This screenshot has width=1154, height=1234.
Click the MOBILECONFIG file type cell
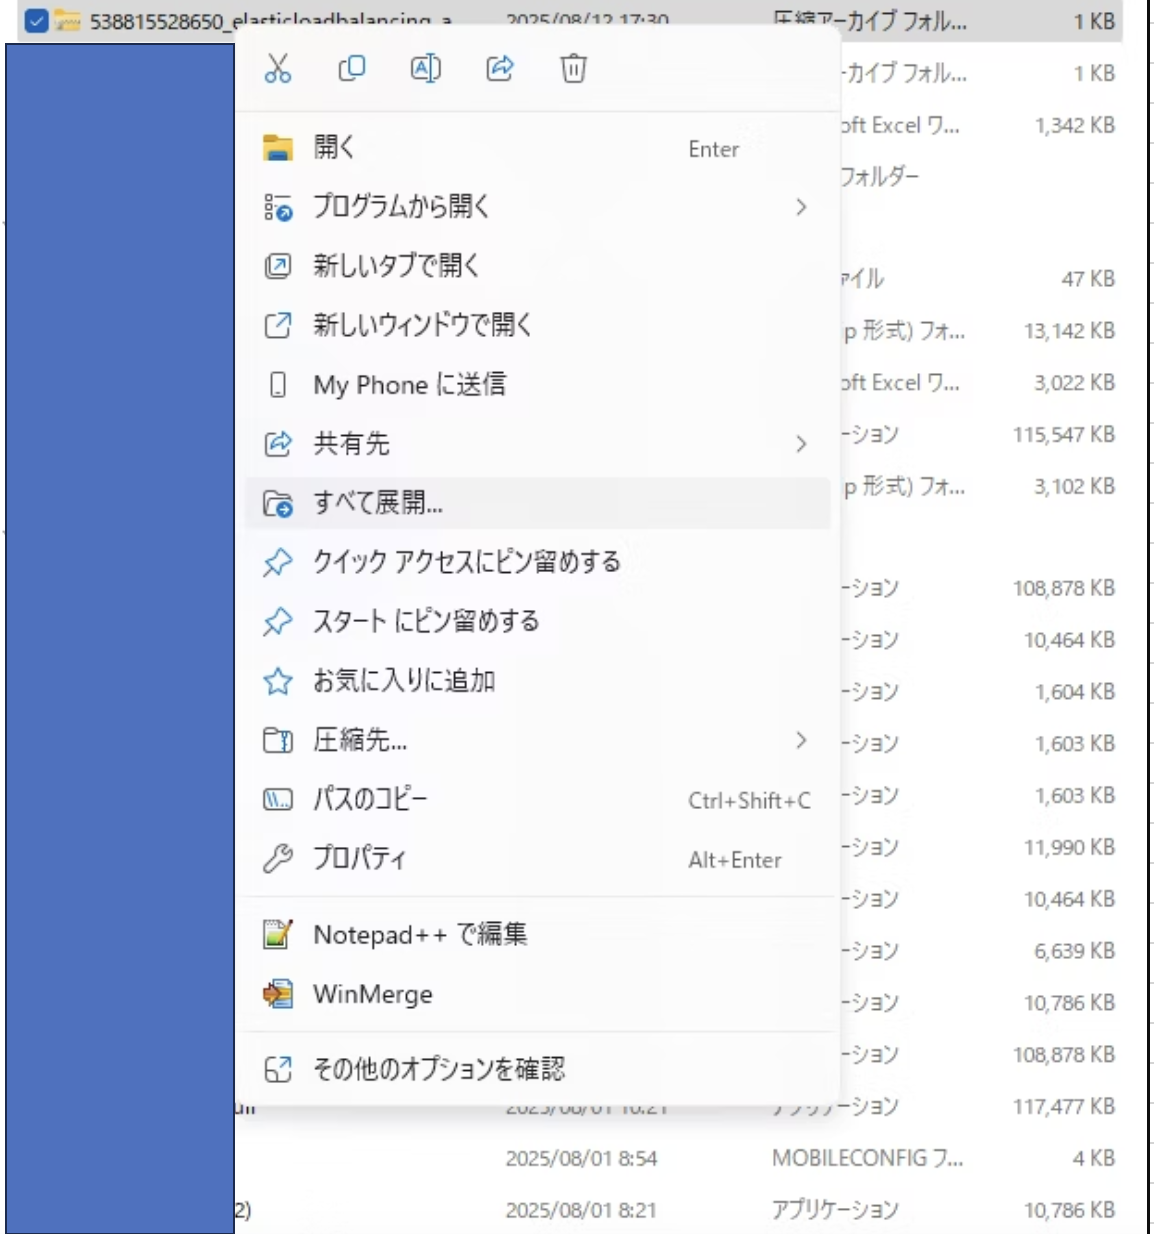pyautogui.click(x=867, y=1158)
